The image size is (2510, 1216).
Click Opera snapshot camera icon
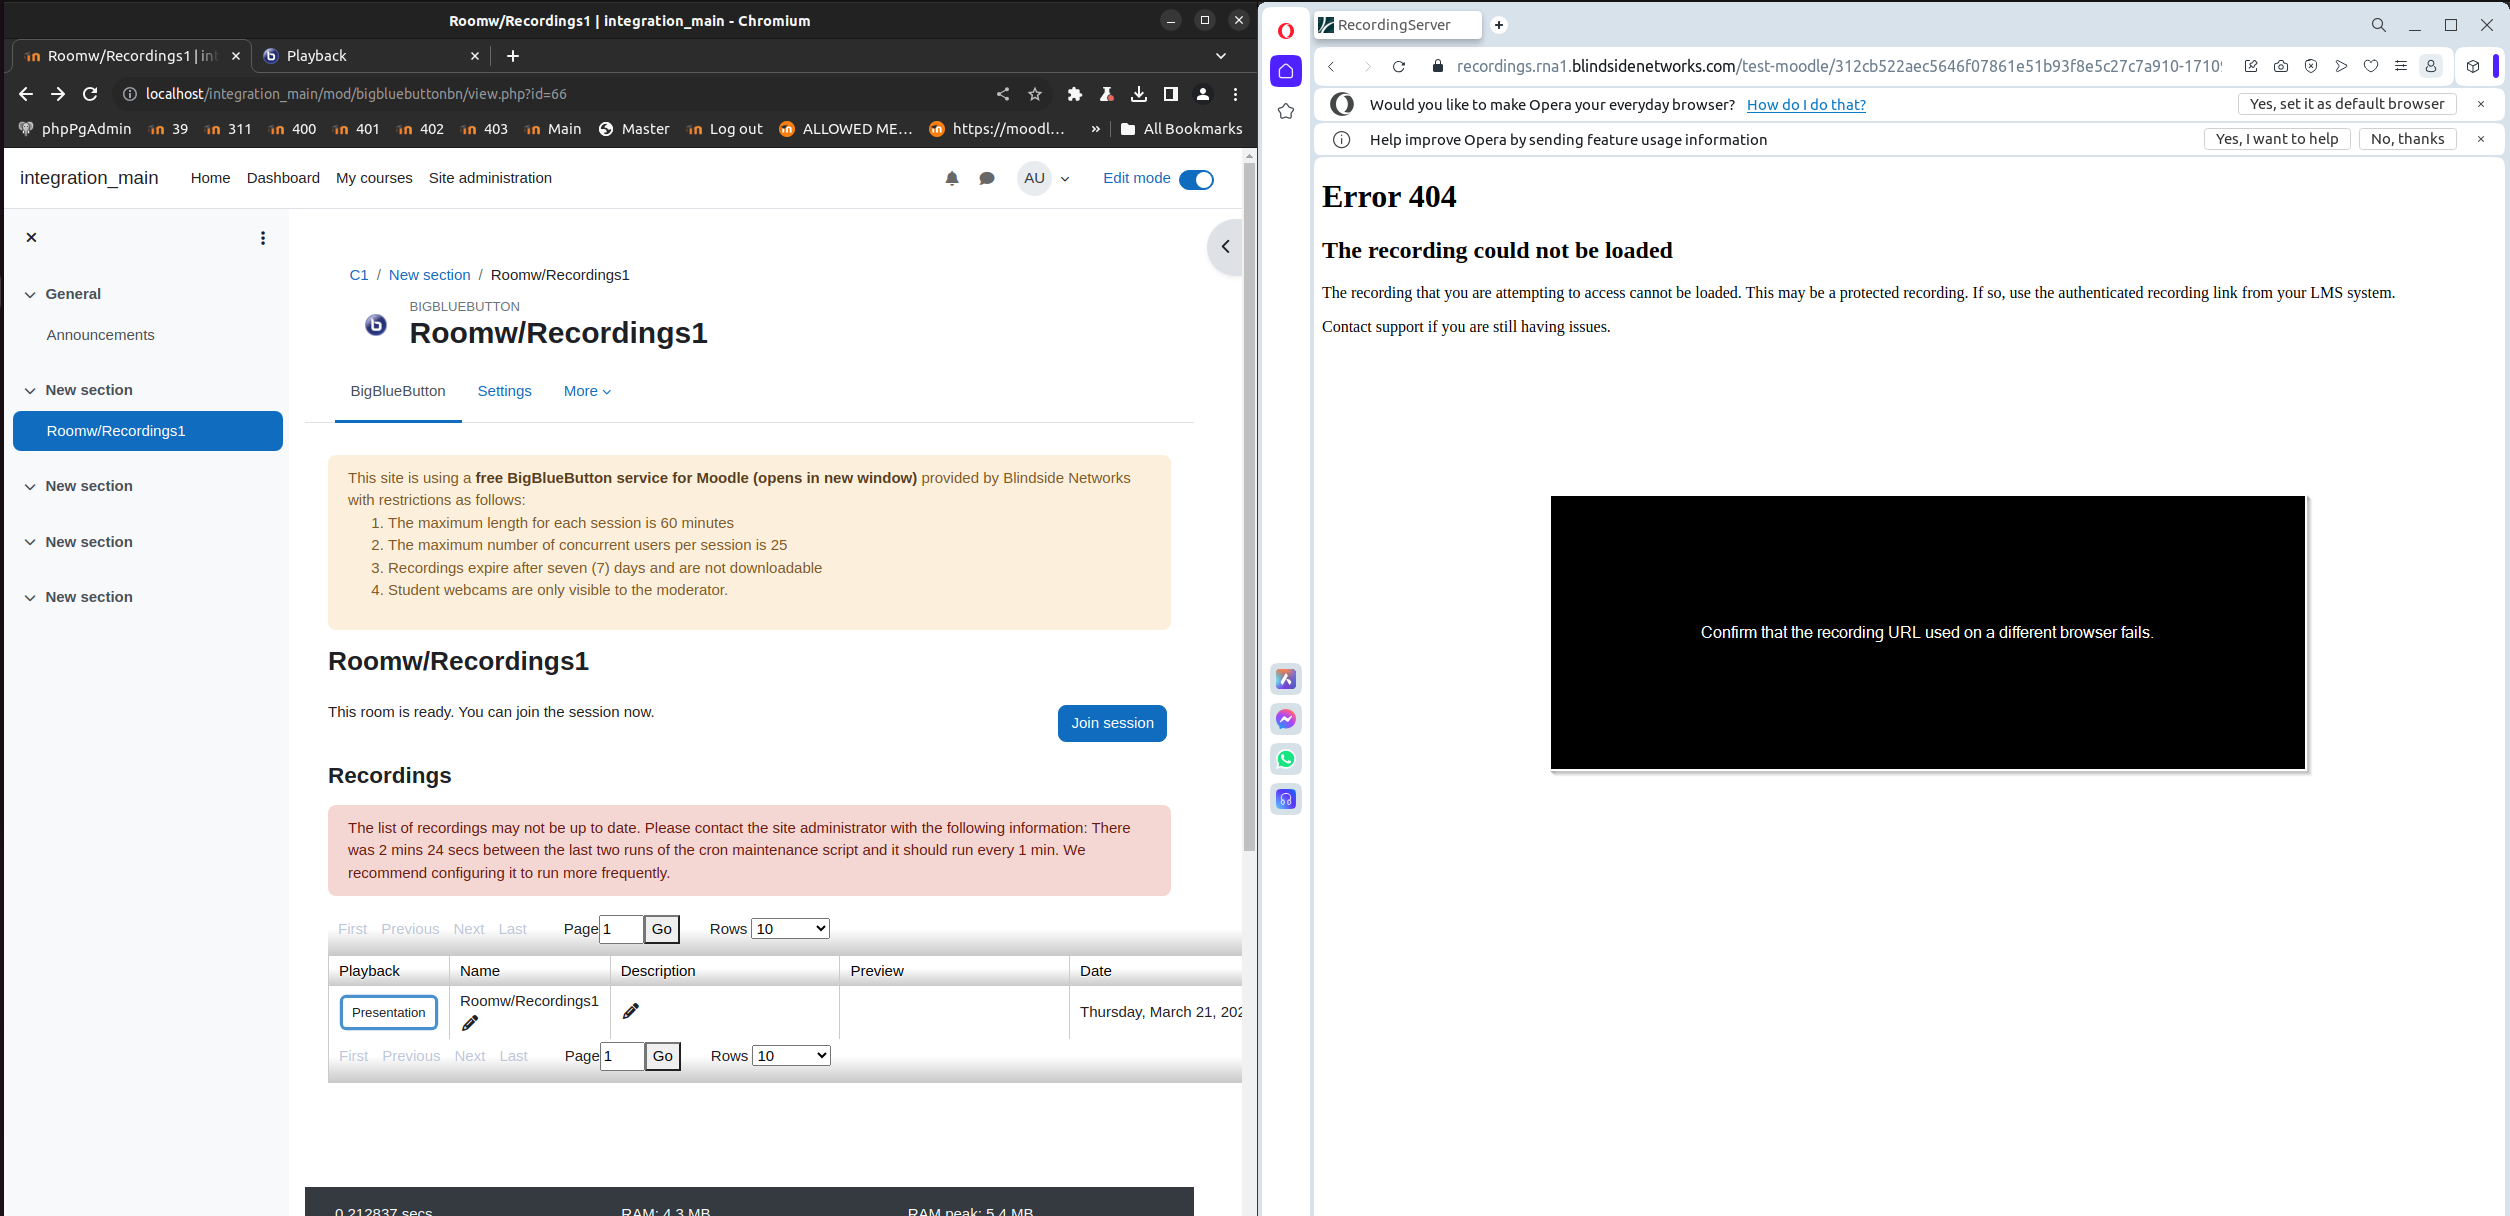point(2281,66)
